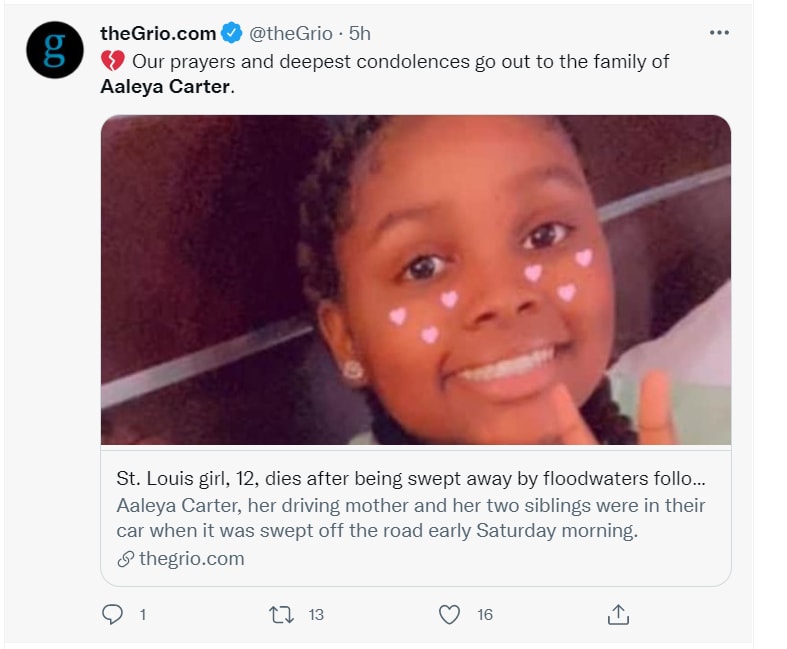Click the like count of 16

coord(485,615)
